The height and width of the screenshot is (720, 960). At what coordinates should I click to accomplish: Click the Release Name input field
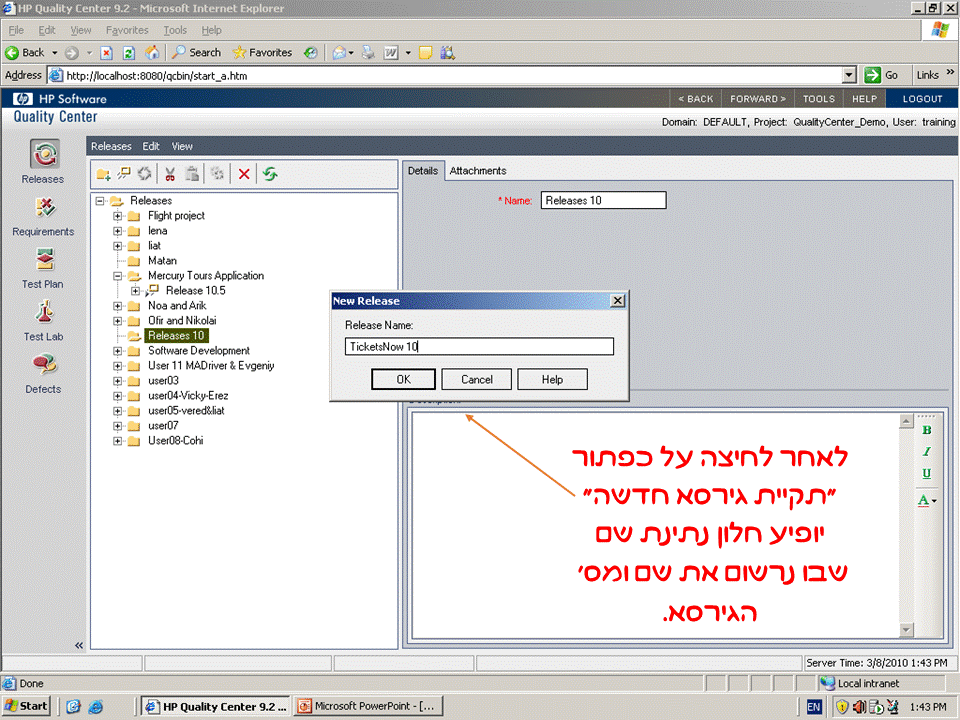point(479,347)
